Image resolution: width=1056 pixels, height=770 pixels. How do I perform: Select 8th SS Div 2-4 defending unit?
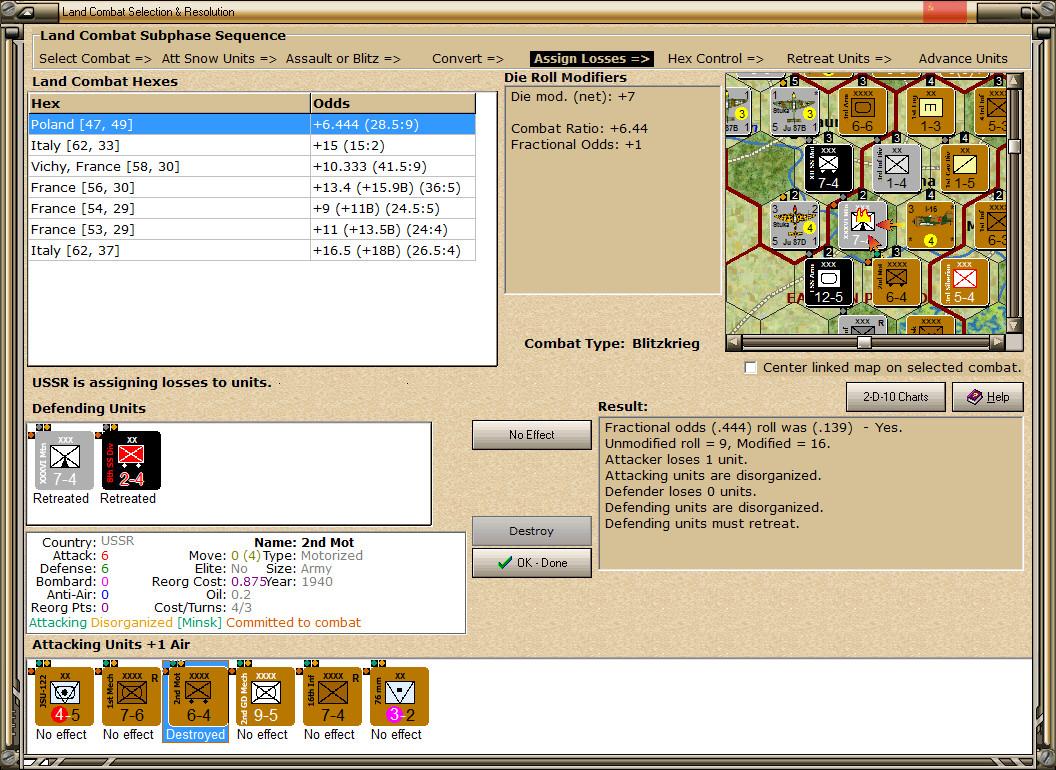[x=131, y=460]
